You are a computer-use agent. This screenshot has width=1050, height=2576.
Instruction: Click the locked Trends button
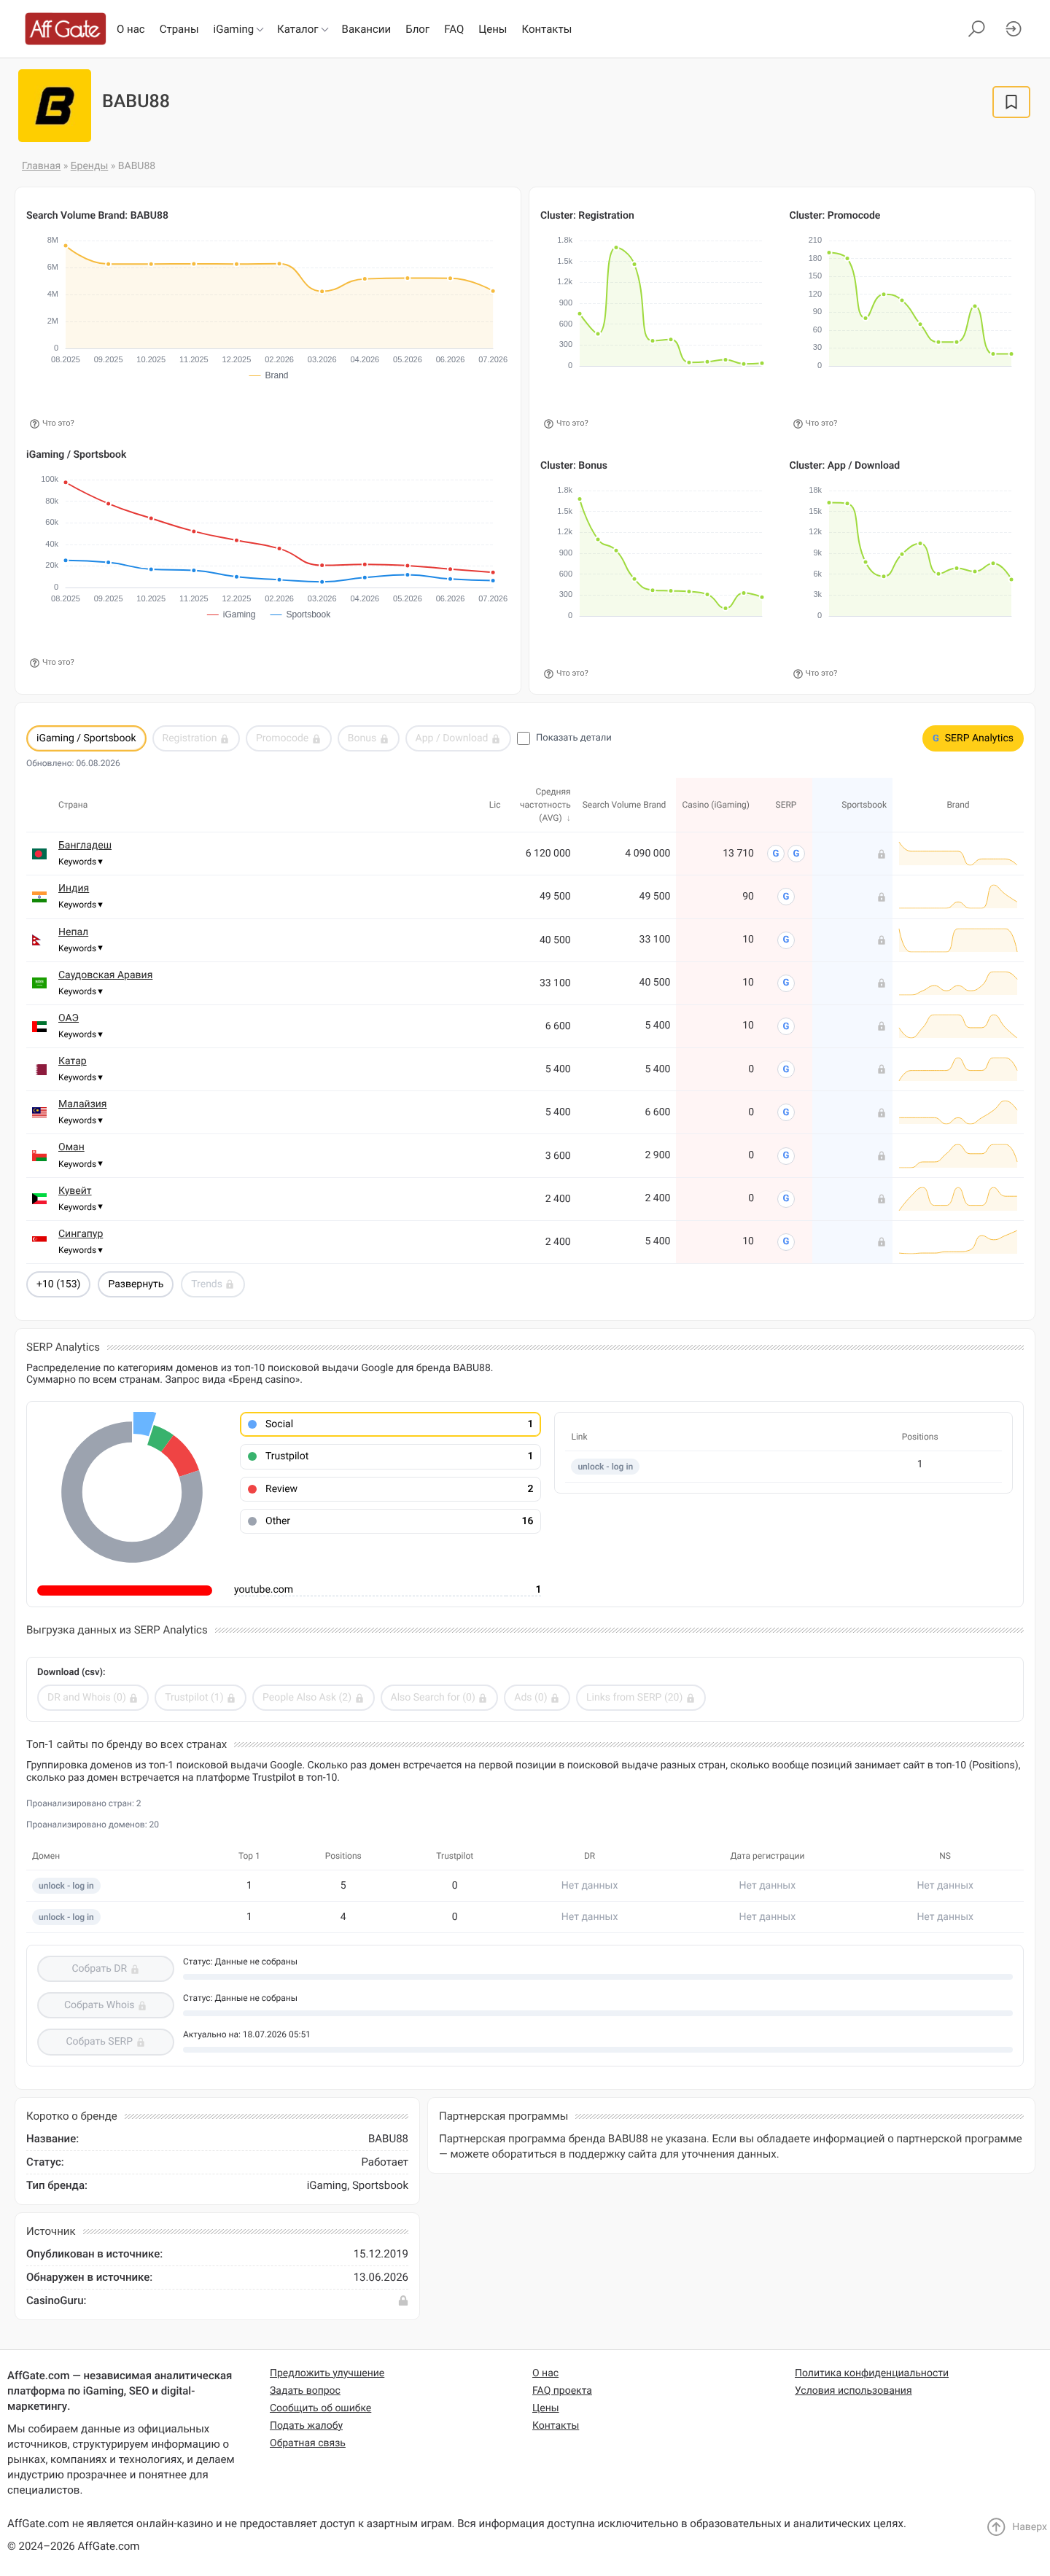tap(212, 1284)
